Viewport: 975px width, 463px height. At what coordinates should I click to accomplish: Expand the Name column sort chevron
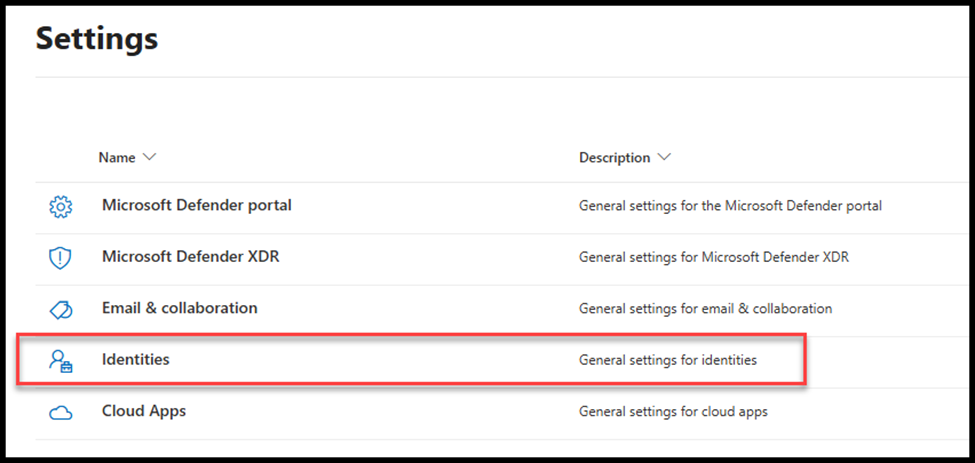(x=150, y=158)
